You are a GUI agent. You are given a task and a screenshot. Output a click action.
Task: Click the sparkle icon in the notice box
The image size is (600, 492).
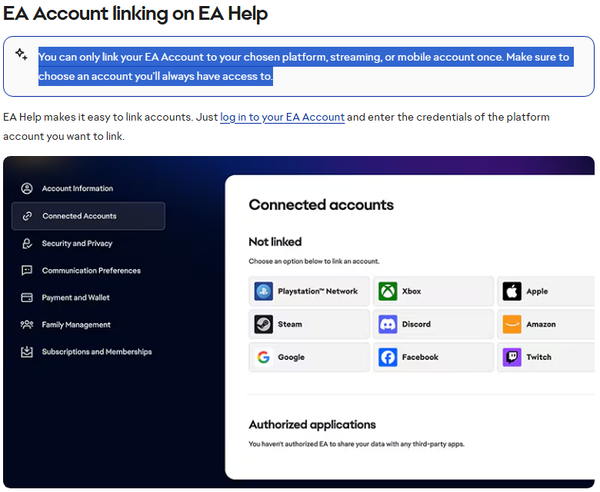pos(21,56)
